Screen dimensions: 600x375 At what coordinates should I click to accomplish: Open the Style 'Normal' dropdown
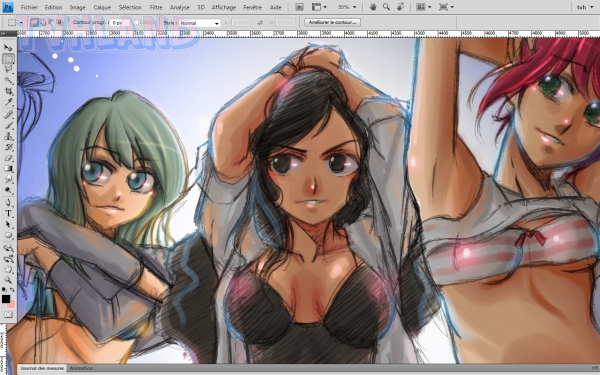click(200, 23)
